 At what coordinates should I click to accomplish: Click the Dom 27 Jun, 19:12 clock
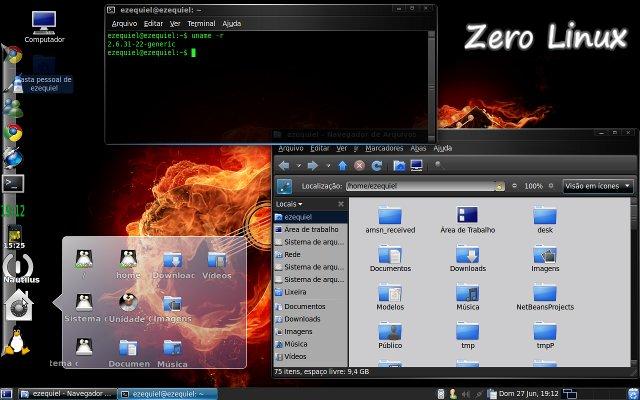coord(529,394)
